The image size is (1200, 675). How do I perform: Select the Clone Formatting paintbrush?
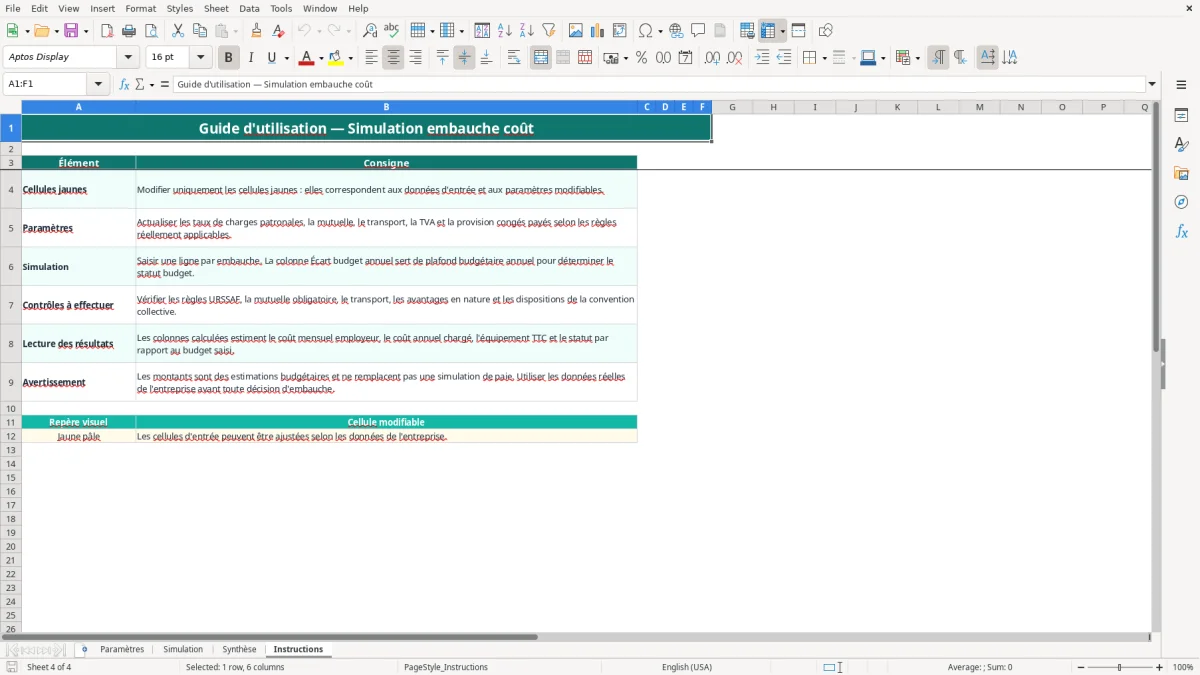tap(257, 31)
